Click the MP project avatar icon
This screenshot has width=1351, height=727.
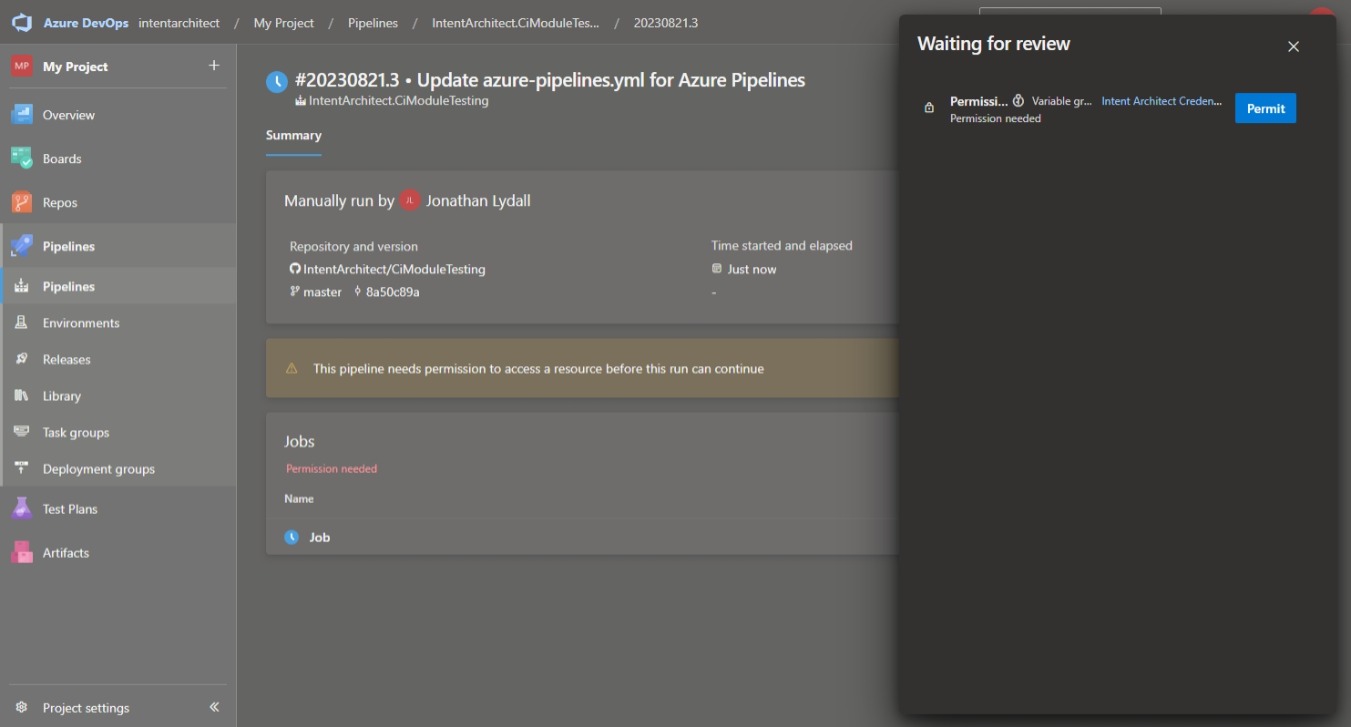point(22,66)
